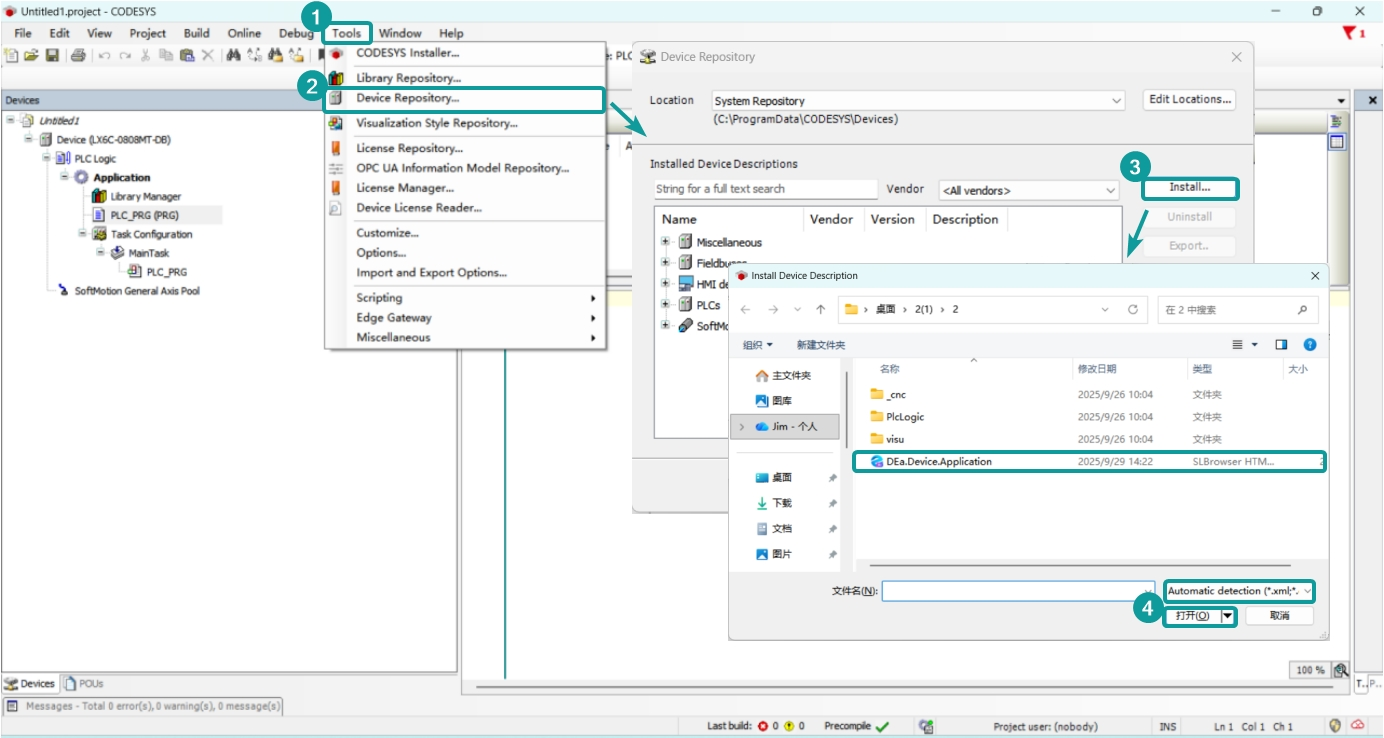
Task: Click the 打开(O) open button
Action: pyautogui.click(x=1192, y=616)
